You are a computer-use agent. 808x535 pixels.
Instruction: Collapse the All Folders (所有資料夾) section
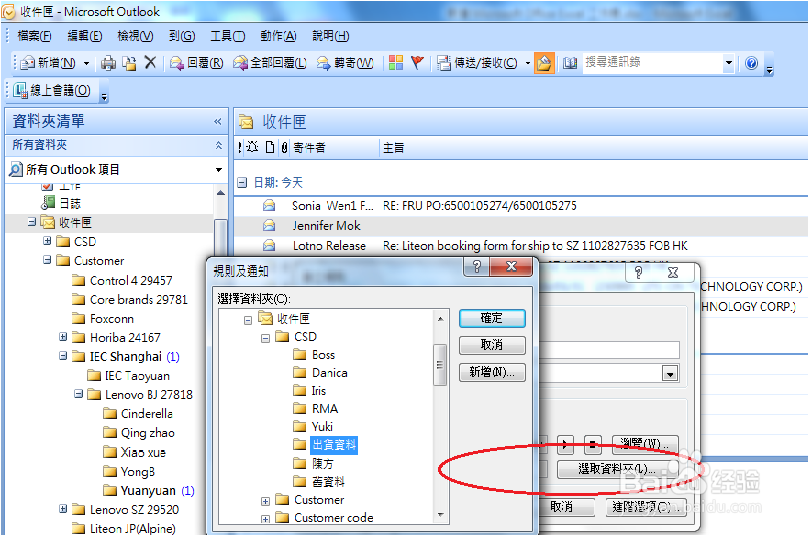tap(218, 145)
